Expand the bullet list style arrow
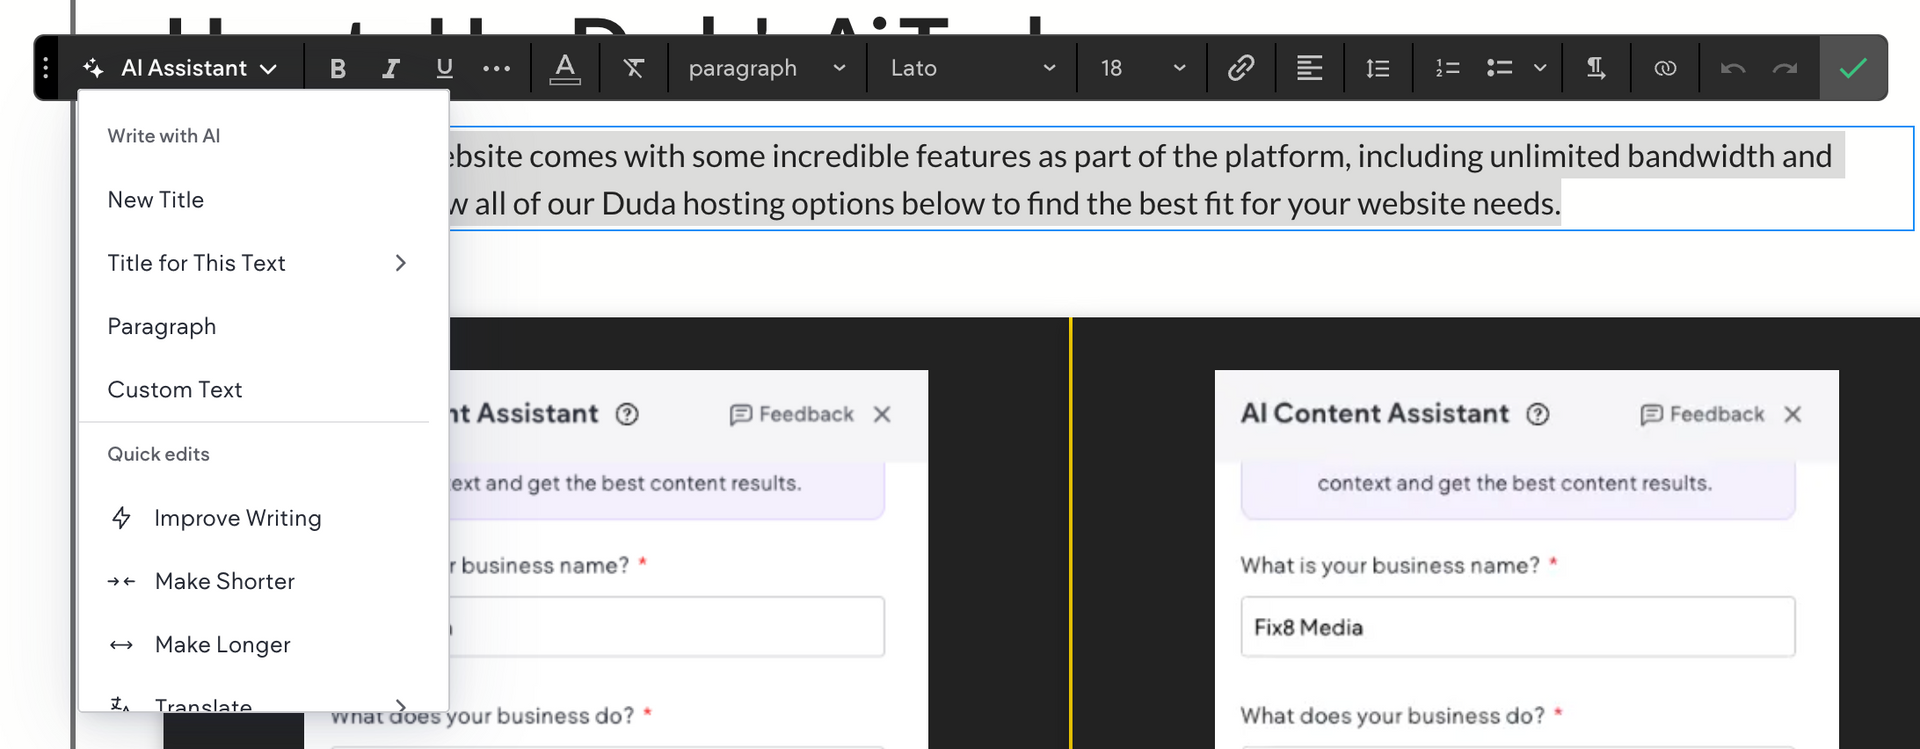1920x749 pixels. point(1540,68)
